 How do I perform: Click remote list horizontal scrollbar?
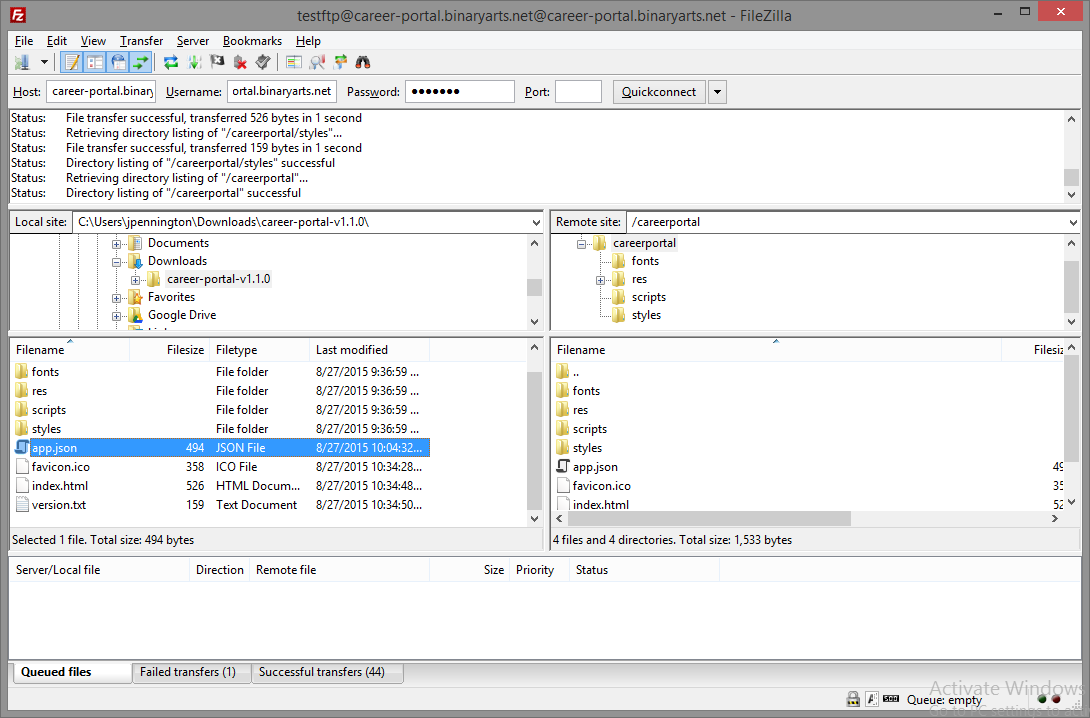coord(710,519)
